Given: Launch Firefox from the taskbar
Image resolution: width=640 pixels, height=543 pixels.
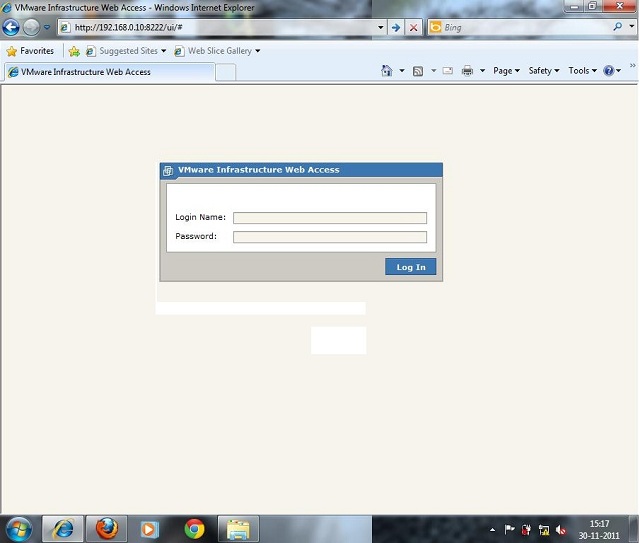Looking at the screenshot, I should [x=107, y=529].
